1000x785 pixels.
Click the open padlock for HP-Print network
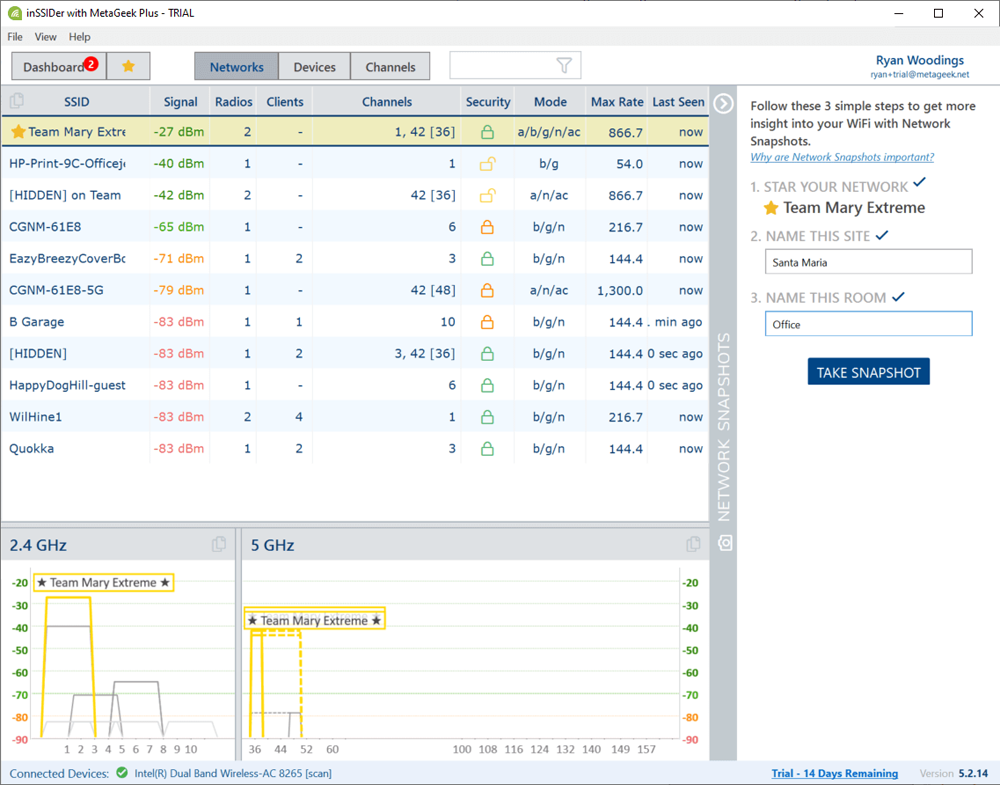(x=487, y=164)
